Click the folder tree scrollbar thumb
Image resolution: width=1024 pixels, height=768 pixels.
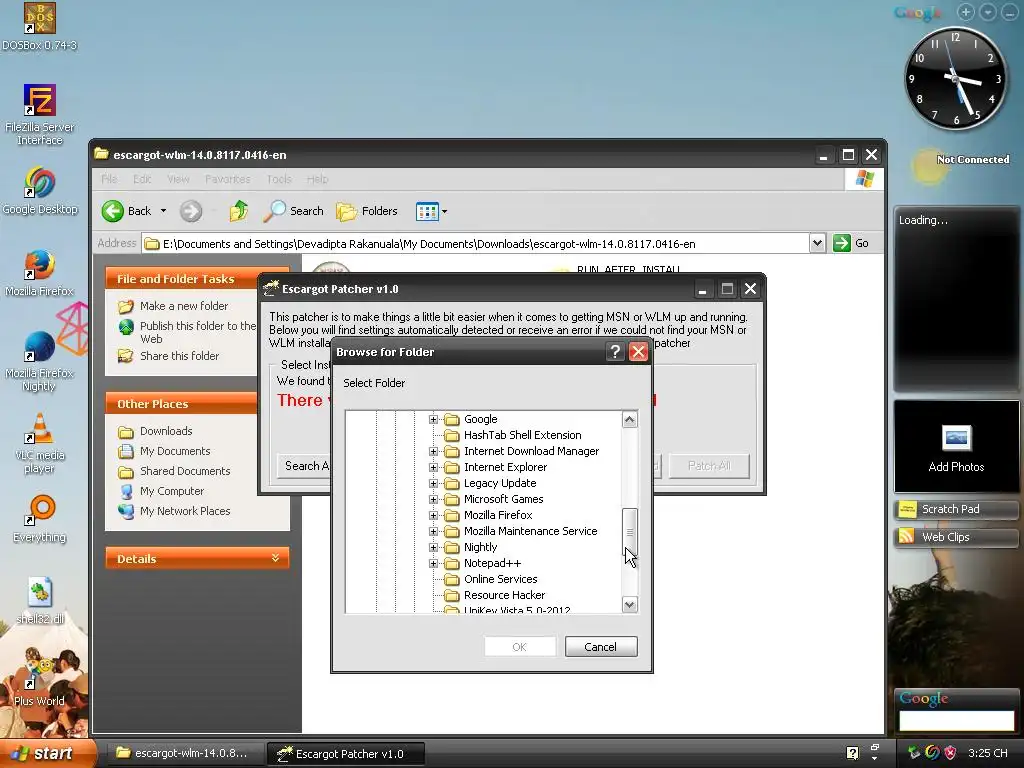pos(630,532)
